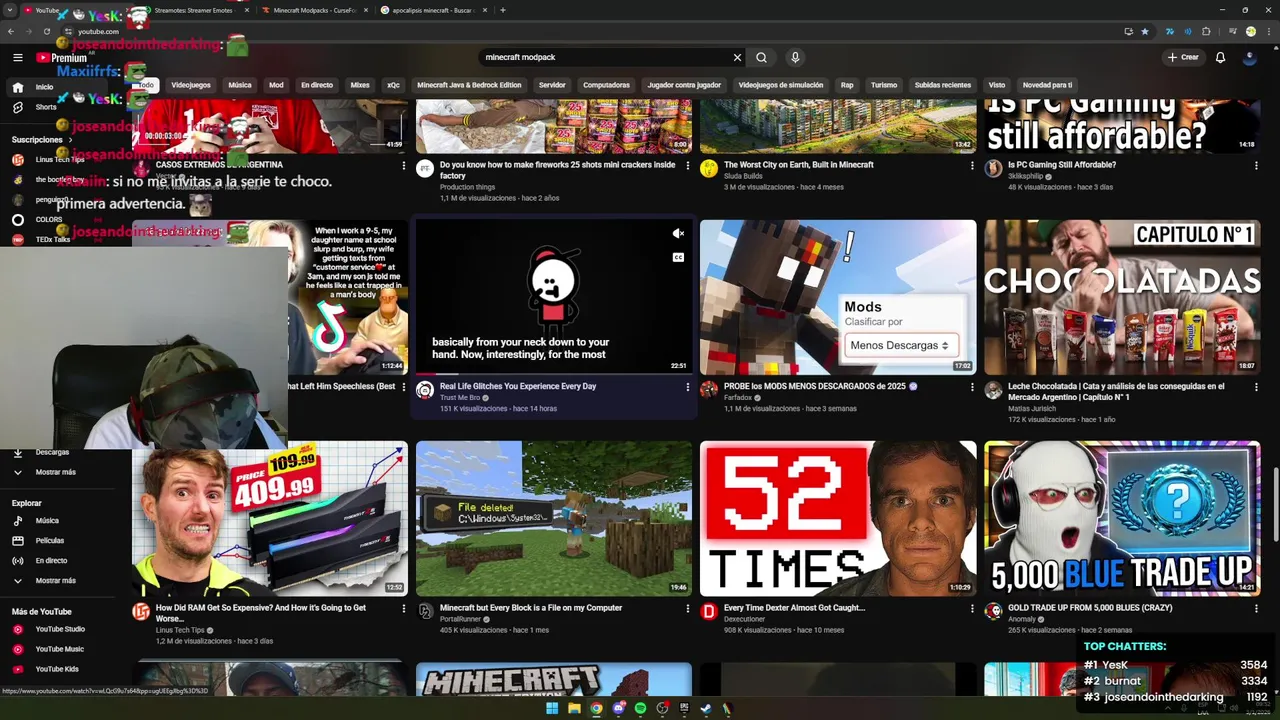This screenshot has width=1280, height=720.
Task: Open the account avatar menu
Action: 1249,57
